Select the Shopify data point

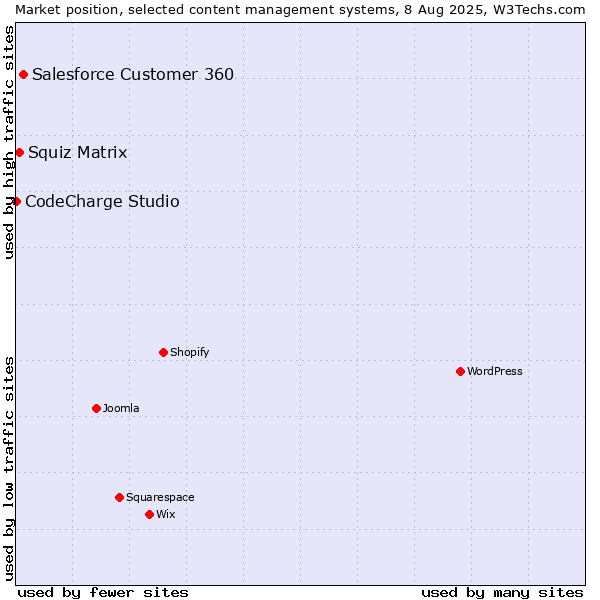click(x=163, y=352)
